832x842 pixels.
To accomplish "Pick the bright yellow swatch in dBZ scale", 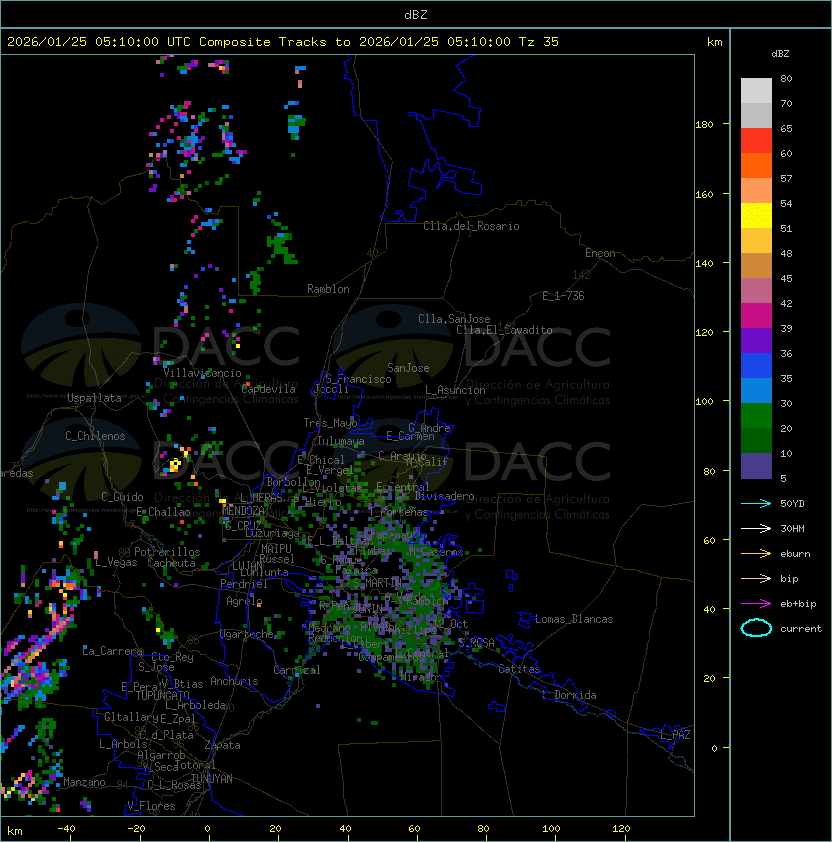I will pos(756,216).
